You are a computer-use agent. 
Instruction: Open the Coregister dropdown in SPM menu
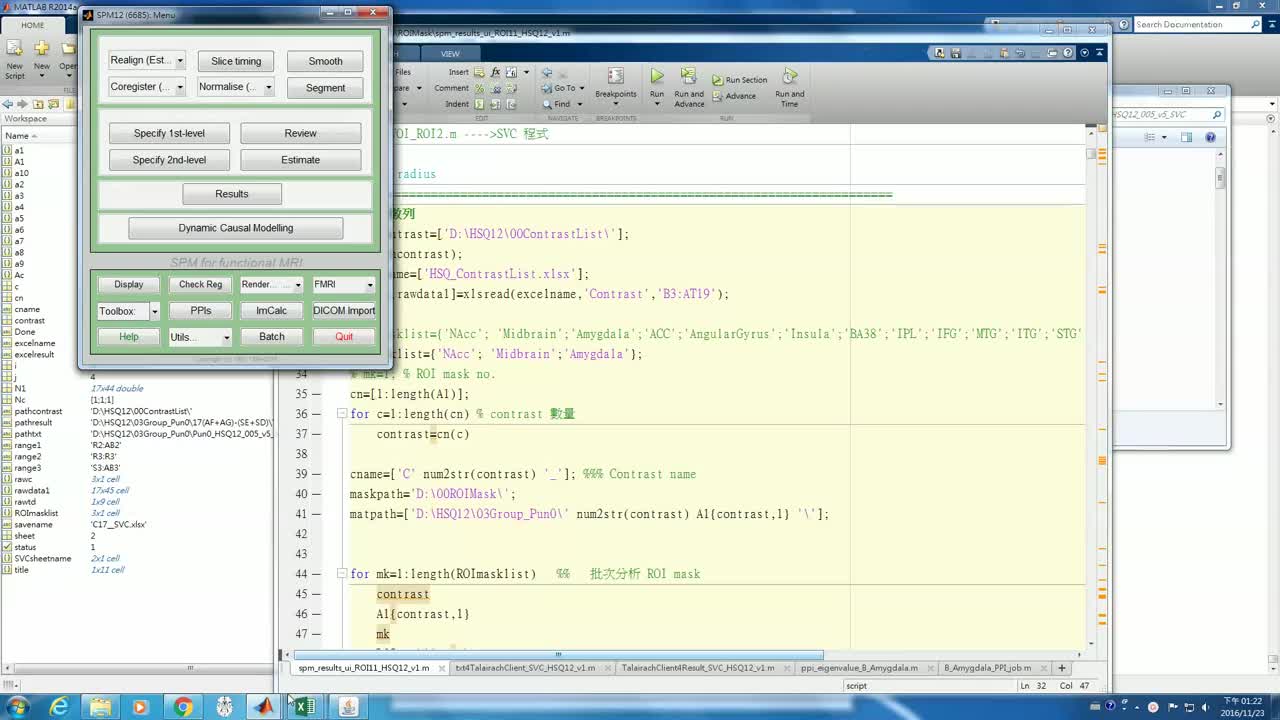coord(147,87)
